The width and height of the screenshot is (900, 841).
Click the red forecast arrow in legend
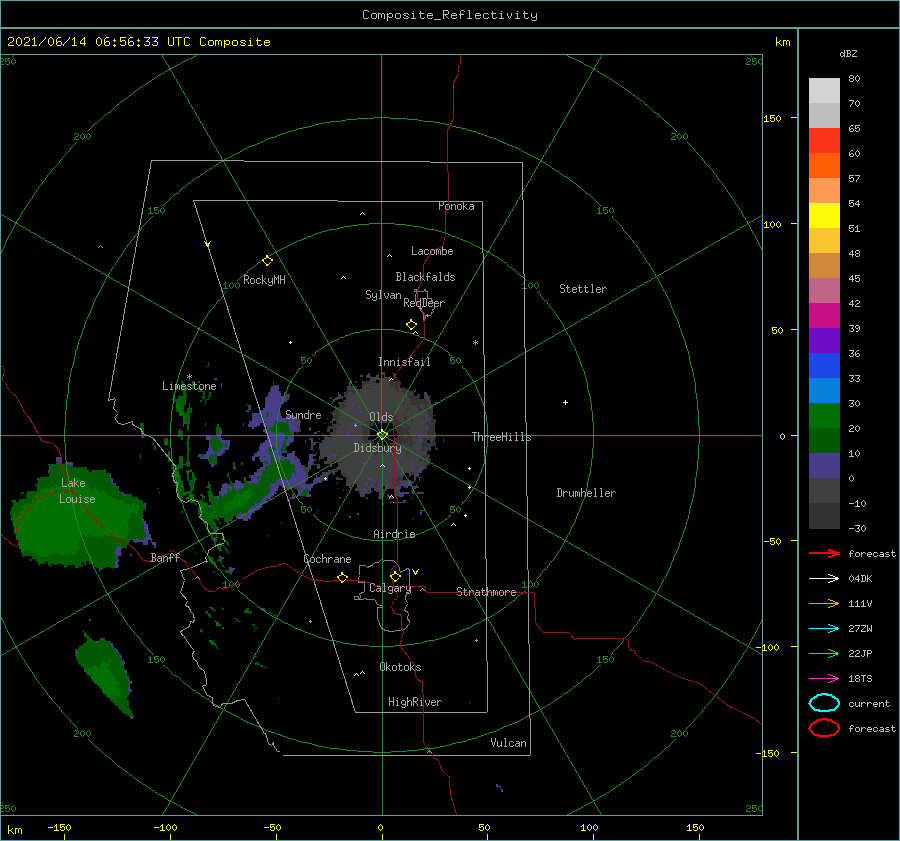[824, 553]
